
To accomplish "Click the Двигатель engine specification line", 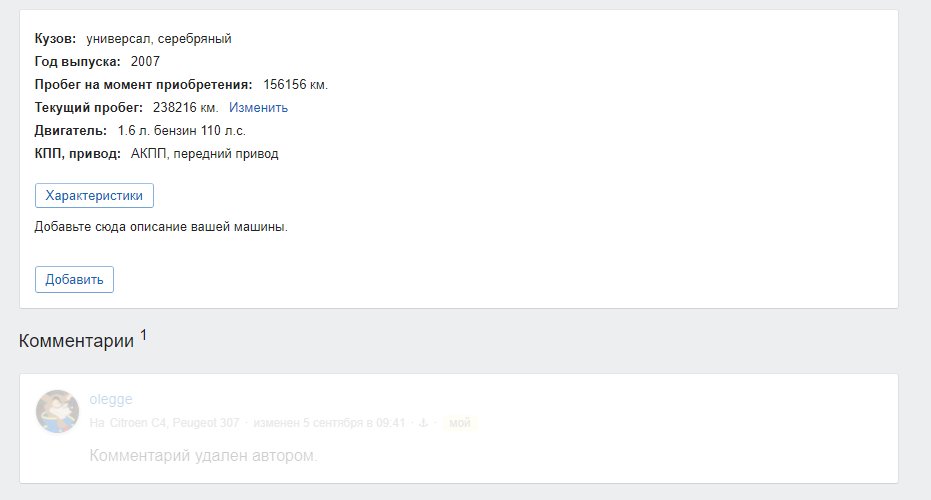I will click(140, 131).
